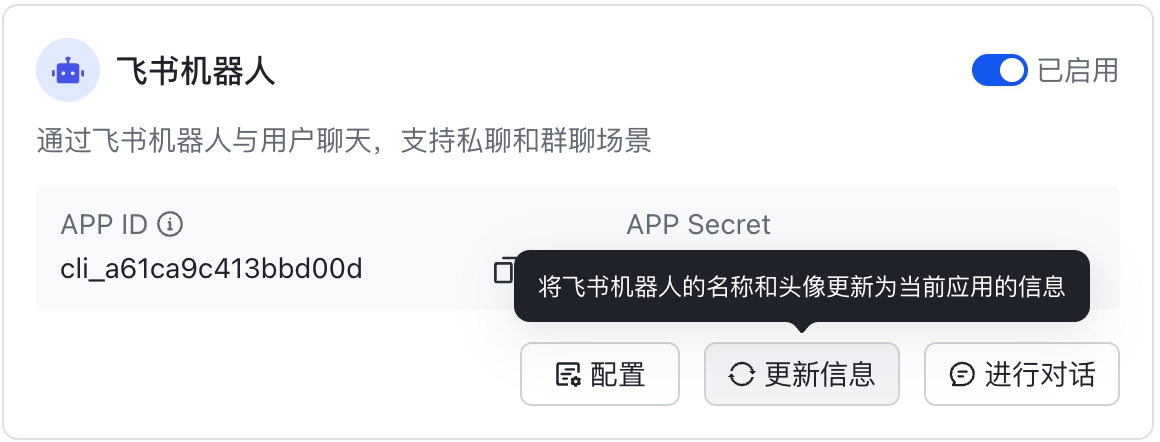The height and width of the screenshot is (442, 1160).
Task: Start a chat via 进行对话 button
Action: (x=1022, y=374)
